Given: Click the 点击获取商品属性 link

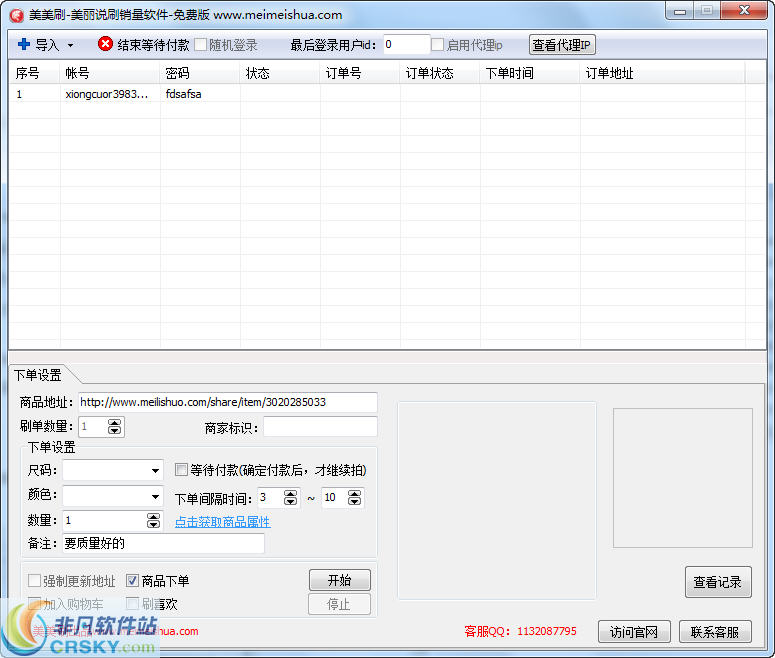Looking at the screenshot, I should tap(222, 522).
